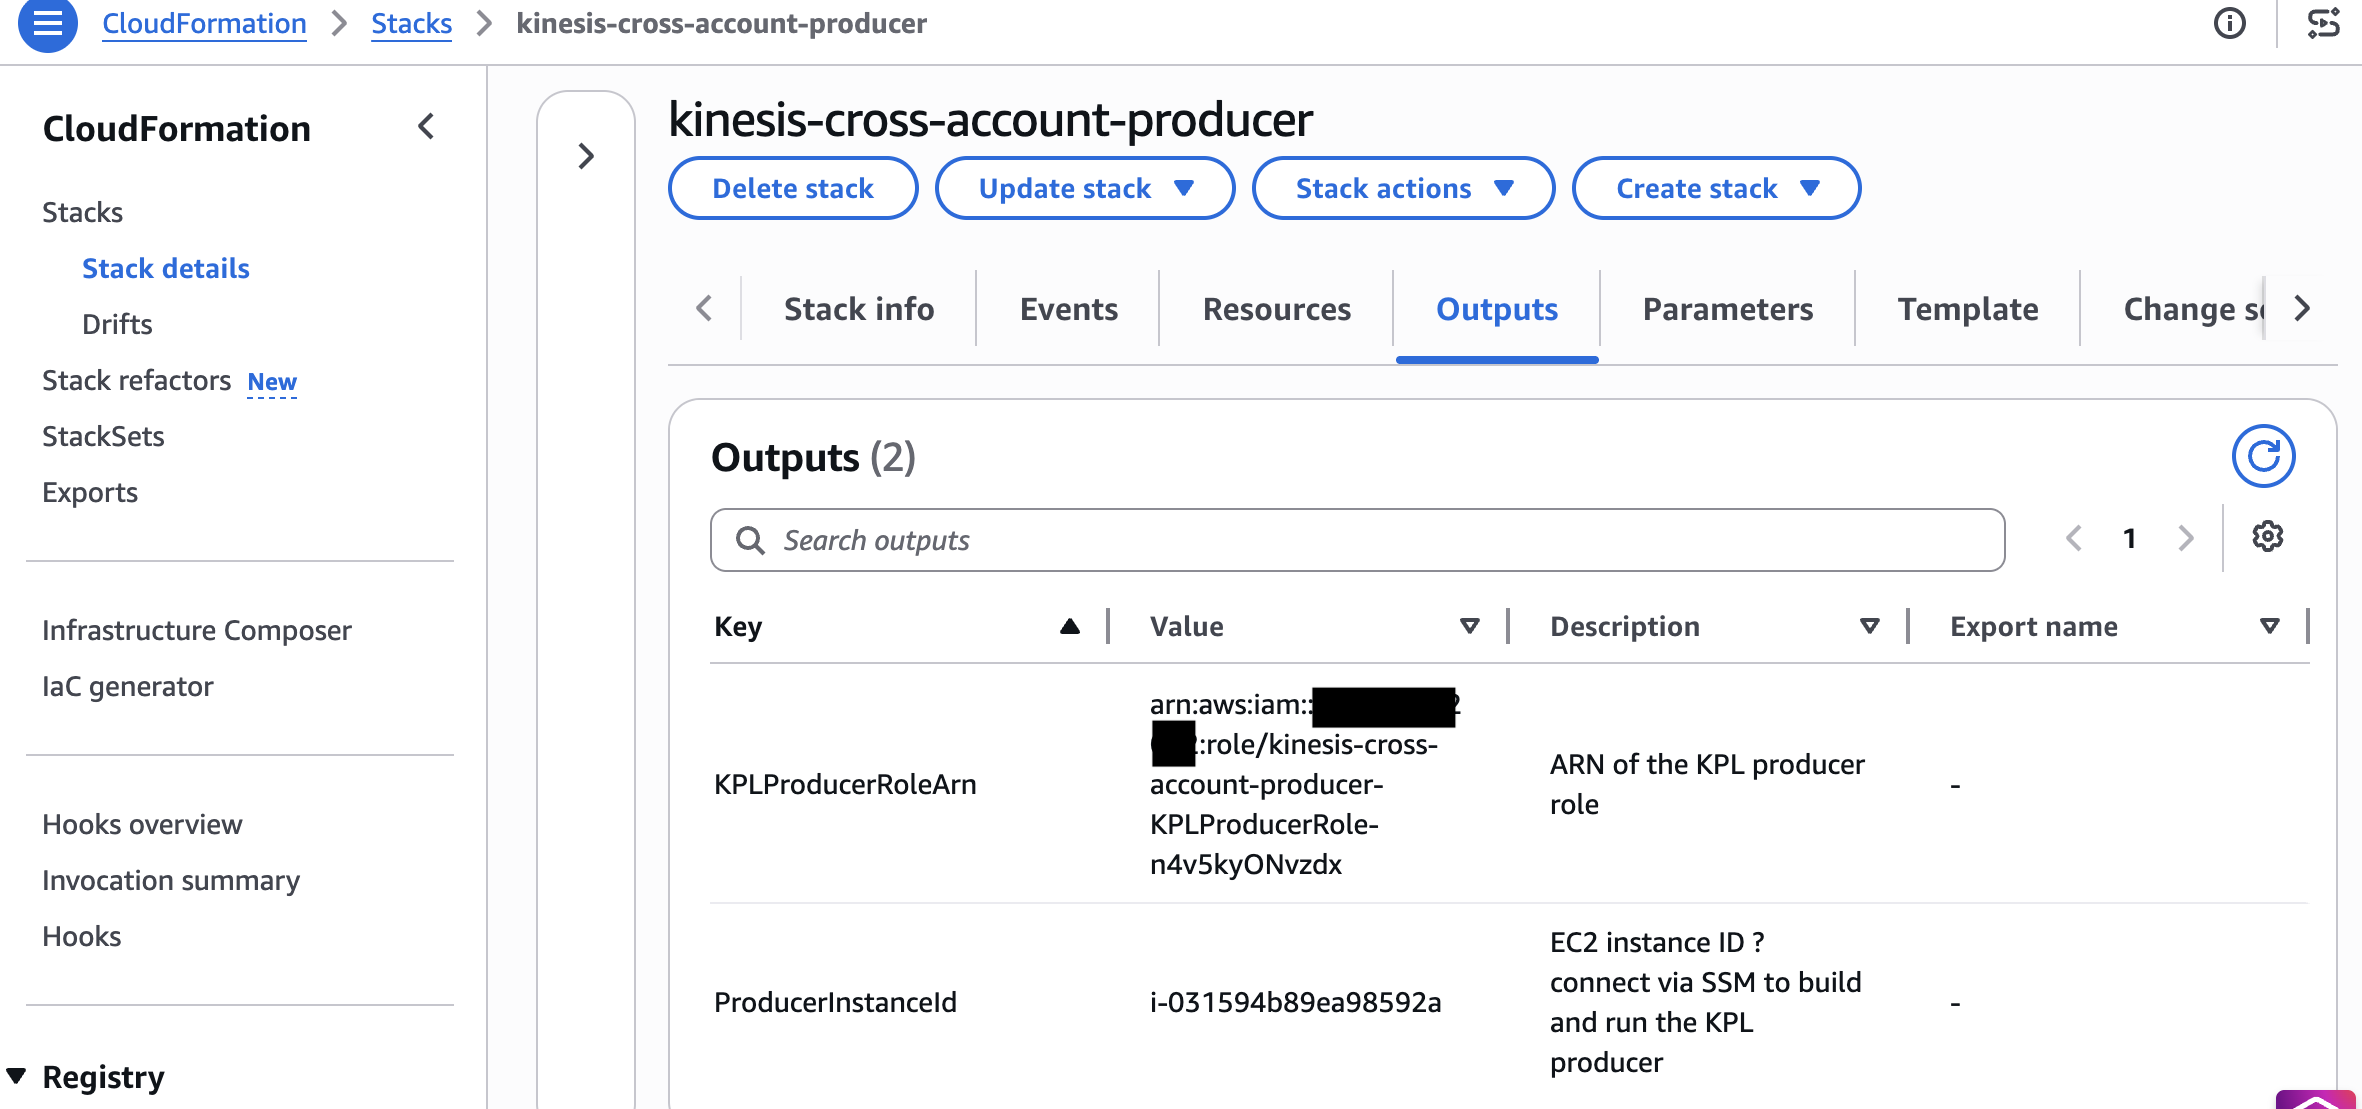Switch to the Stack info tab

[x=859, y=309]
